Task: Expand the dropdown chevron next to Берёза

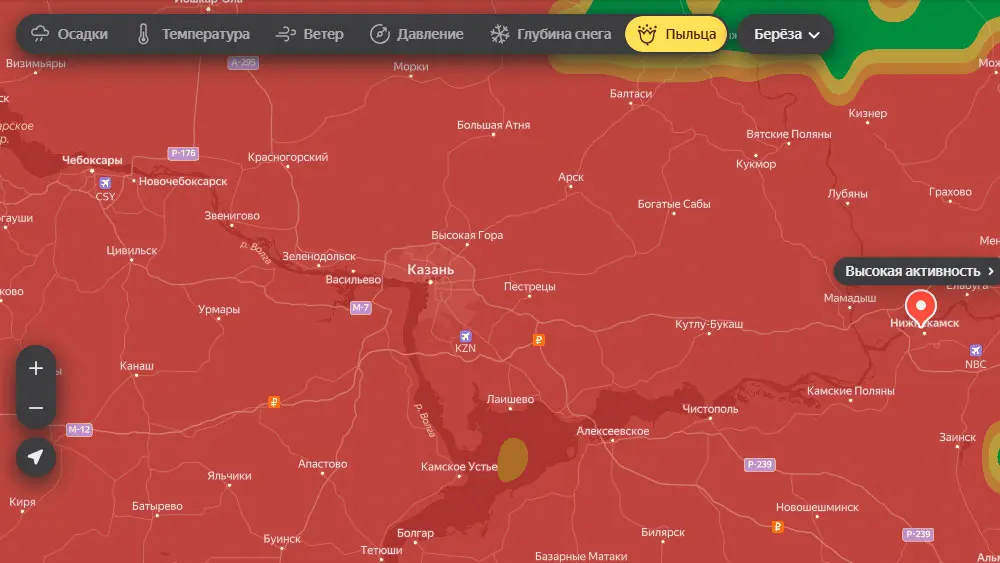Action: (814, 35)
